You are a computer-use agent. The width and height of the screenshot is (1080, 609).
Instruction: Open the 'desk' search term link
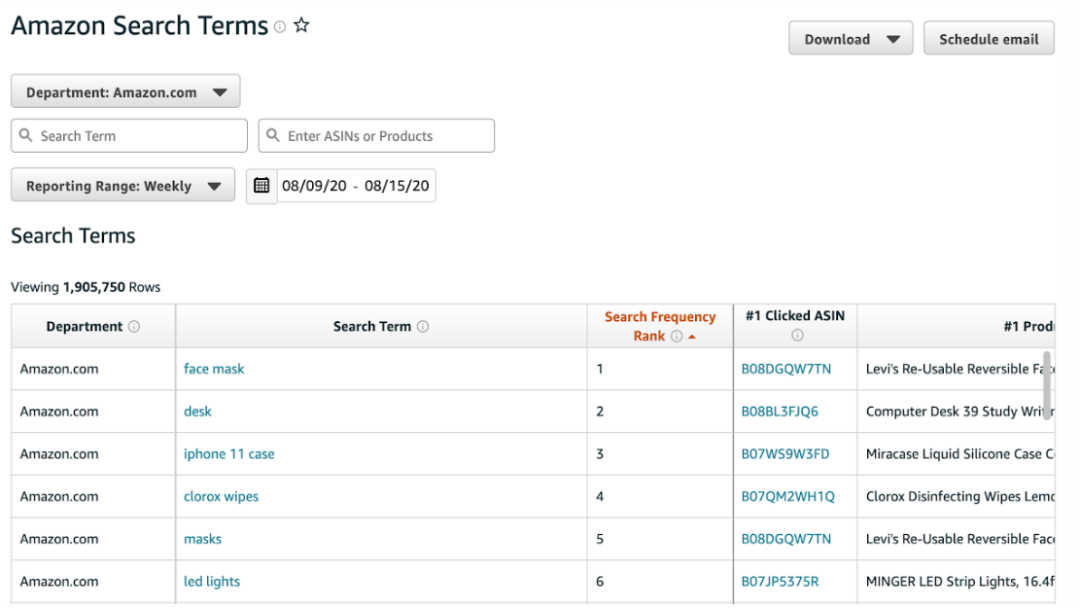(x=197, y=411)
